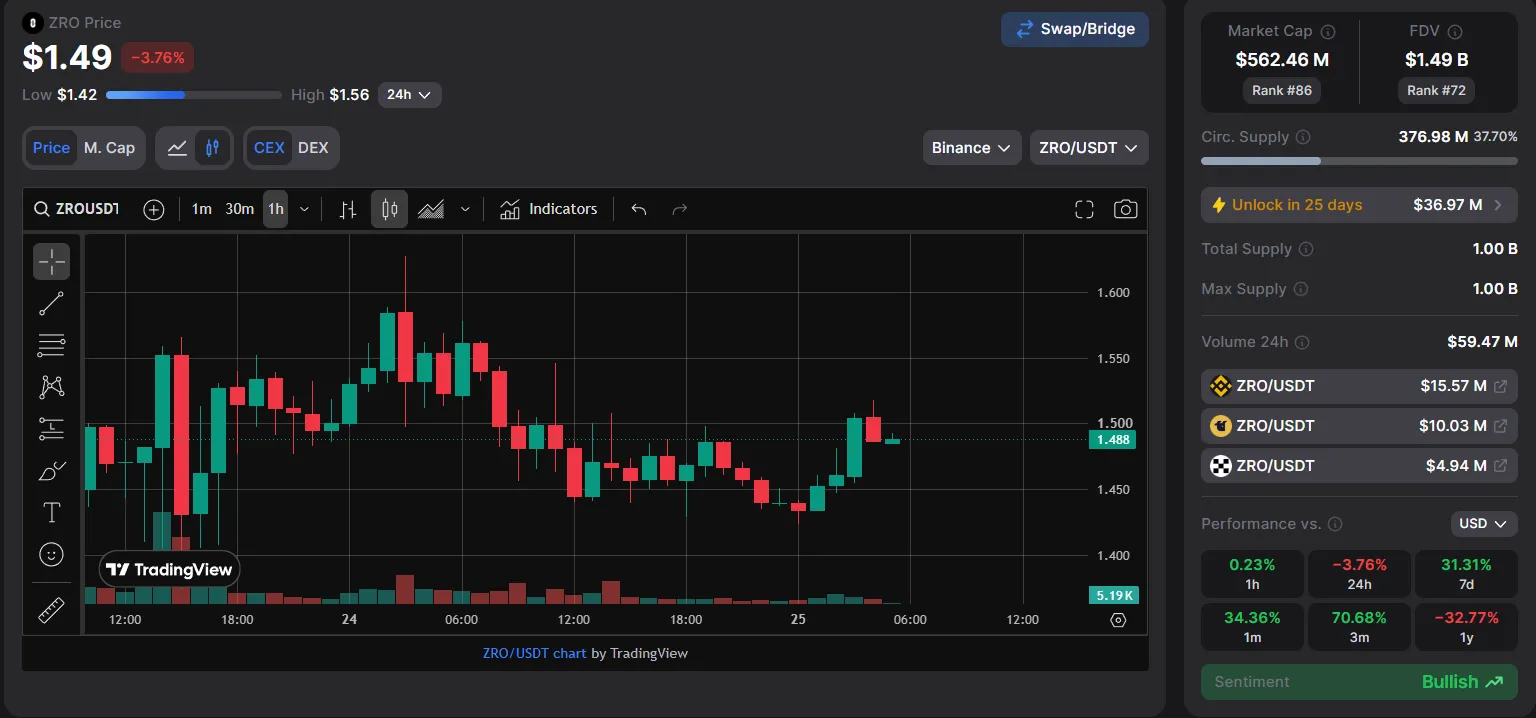Image resolution: width=1536 pixels, height=718 pixels.
Task: Click the ZROUSDT symbol search field
Action: [77, 209]
